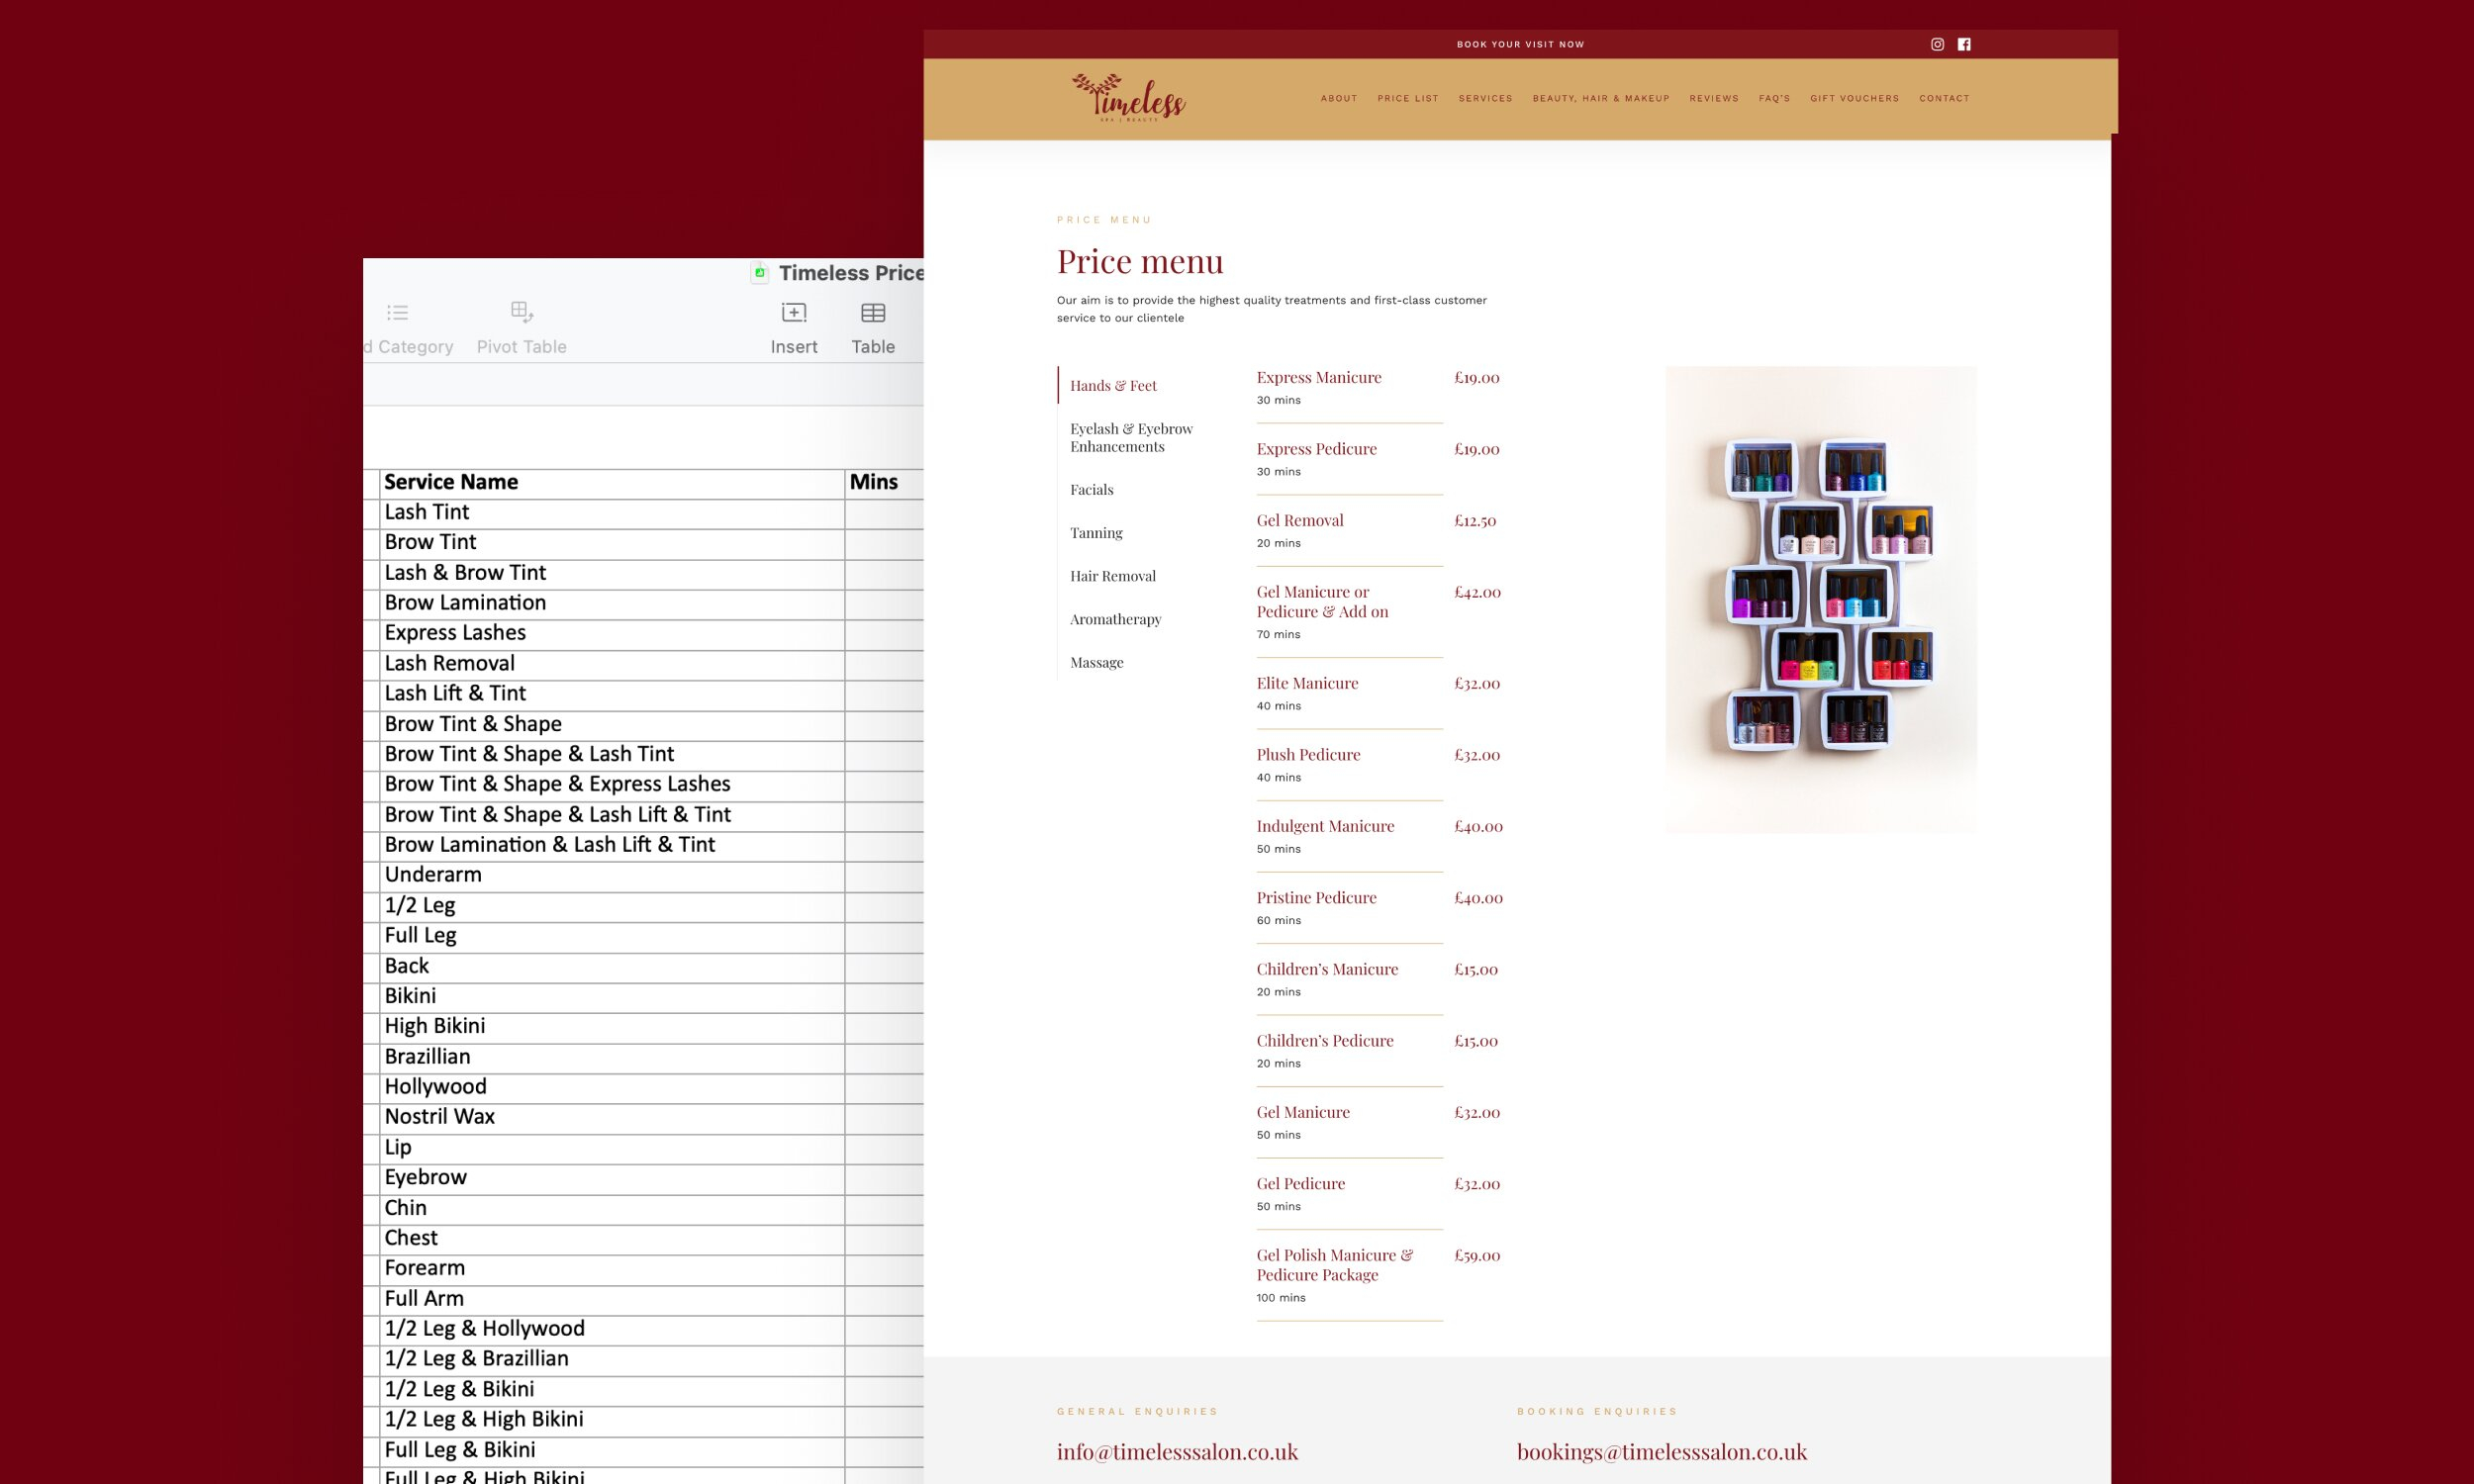This screenshot has height=1484, width=2474.
Task: Open the Facials price category
Action: coord(1091,489)
